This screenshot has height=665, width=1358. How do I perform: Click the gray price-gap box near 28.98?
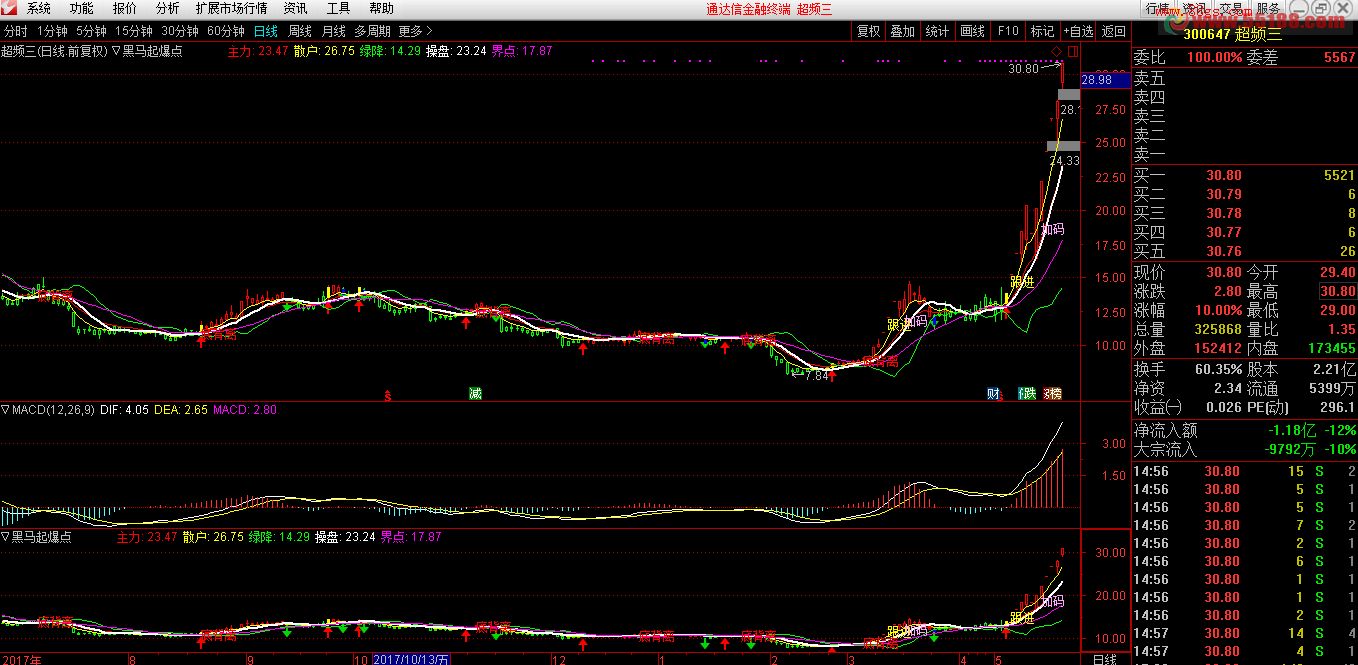tap(1069, 95)
